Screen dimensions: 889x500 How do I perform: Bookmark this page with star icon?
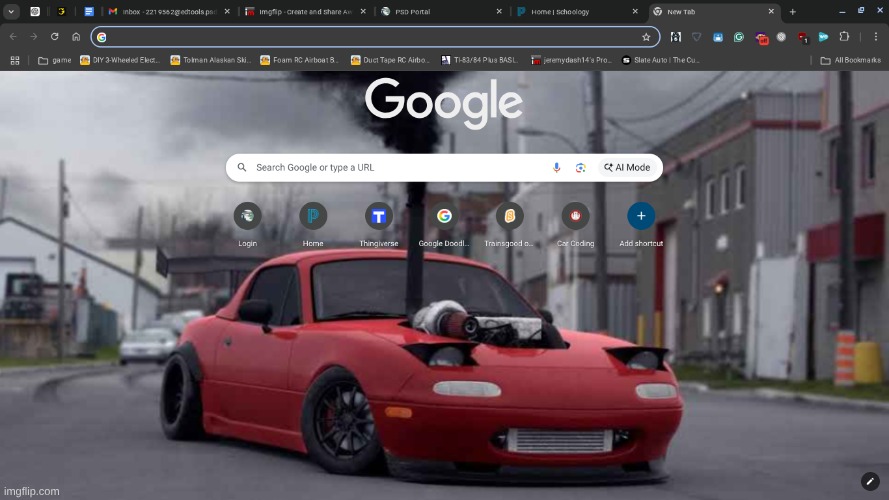pos(646,37)
